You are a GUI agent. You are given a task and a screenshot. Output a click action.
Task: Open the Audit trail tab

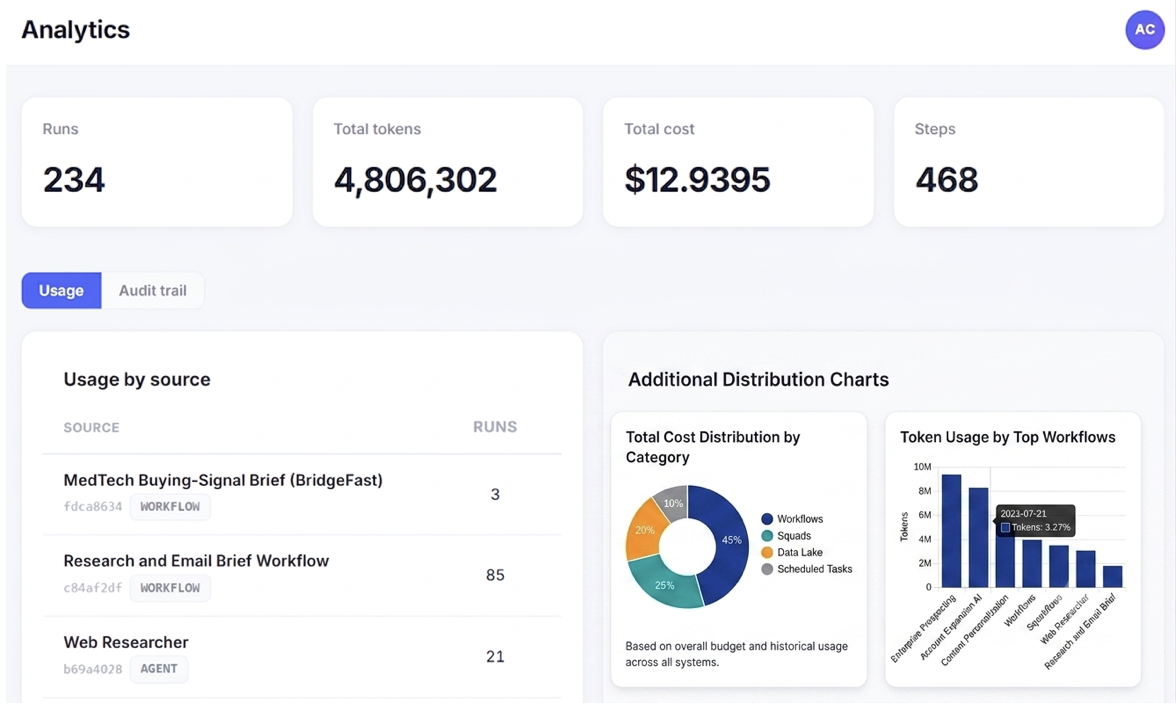(153, 290)
